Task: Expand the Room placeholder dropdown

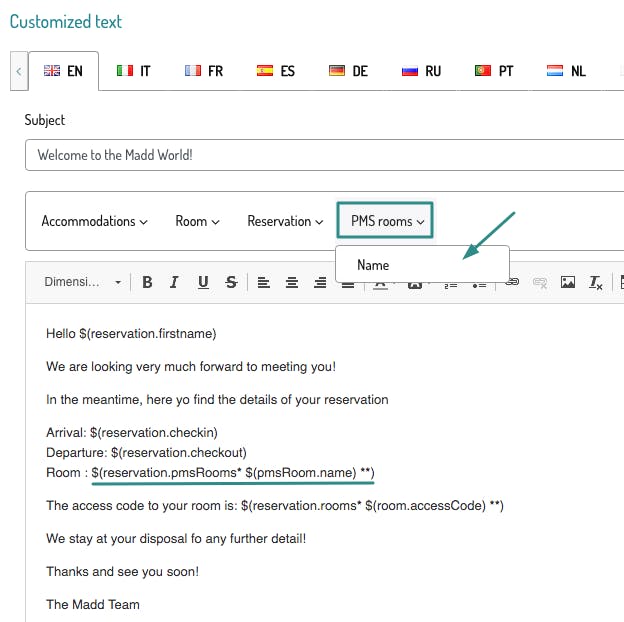Action: click(x=197, y=221)
